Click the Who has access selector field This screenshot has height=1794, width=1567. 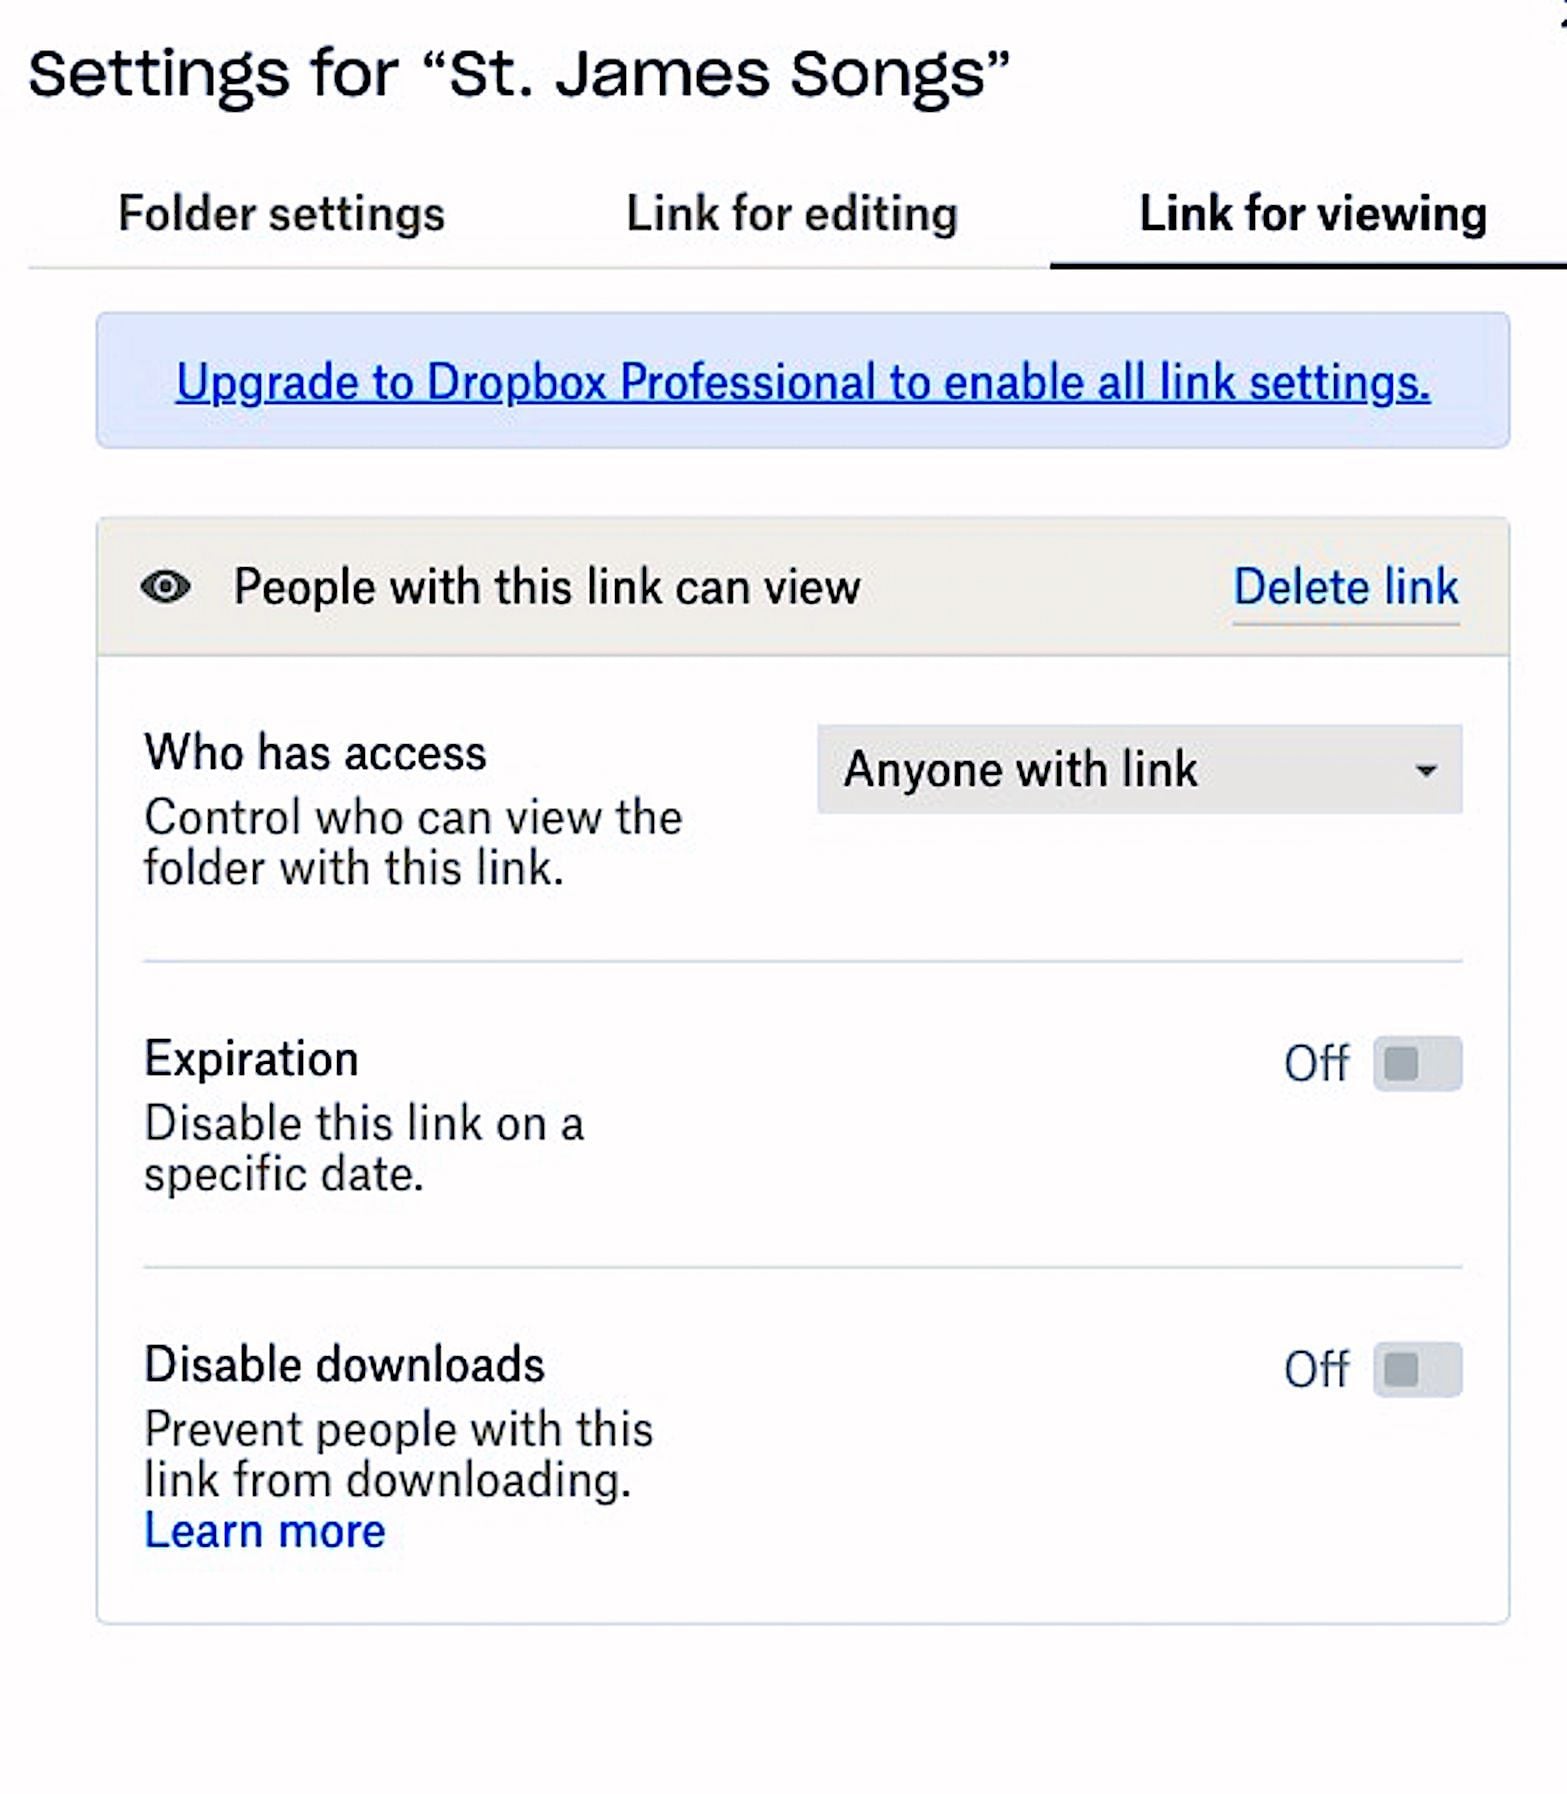(x=1138, y=769)
